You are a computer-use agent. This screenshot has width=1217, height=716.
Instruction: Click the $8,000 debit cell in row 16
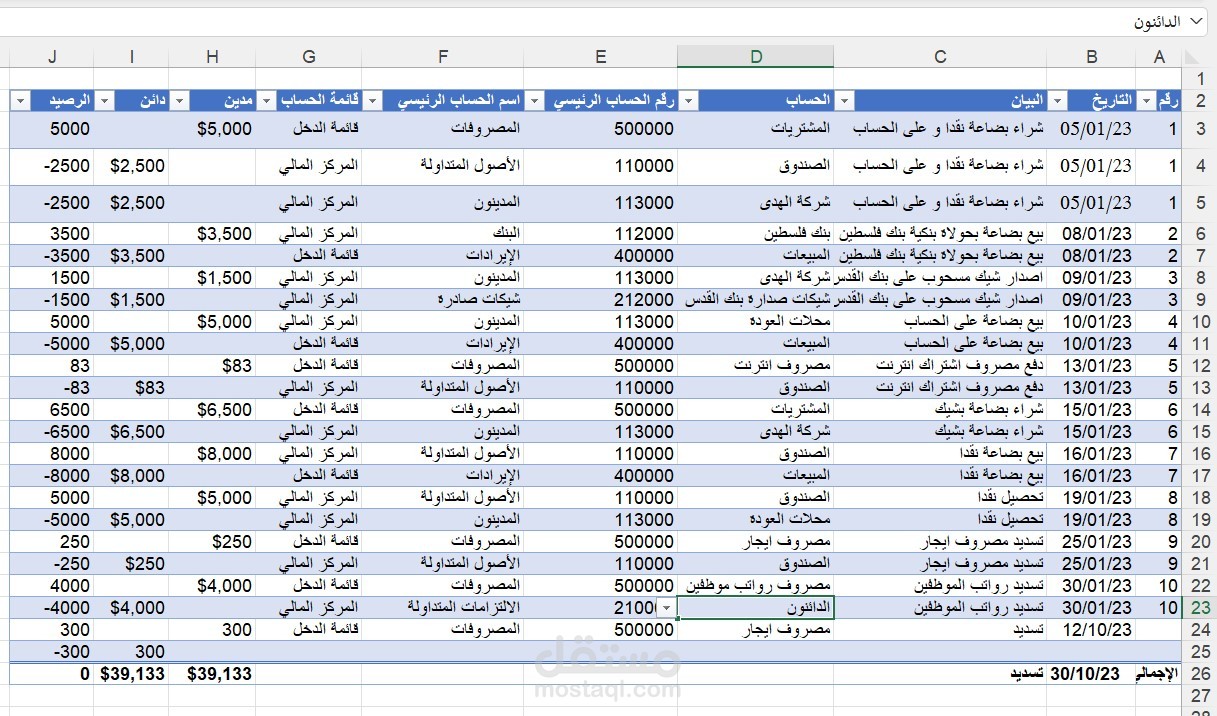tap(212, 454)
